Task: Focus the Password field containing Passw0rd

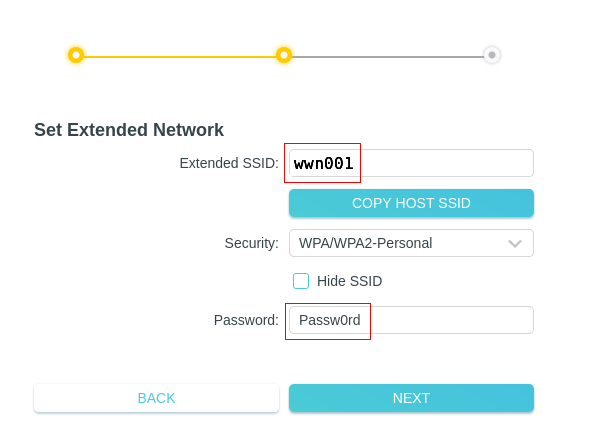Action: coord(411,320)
